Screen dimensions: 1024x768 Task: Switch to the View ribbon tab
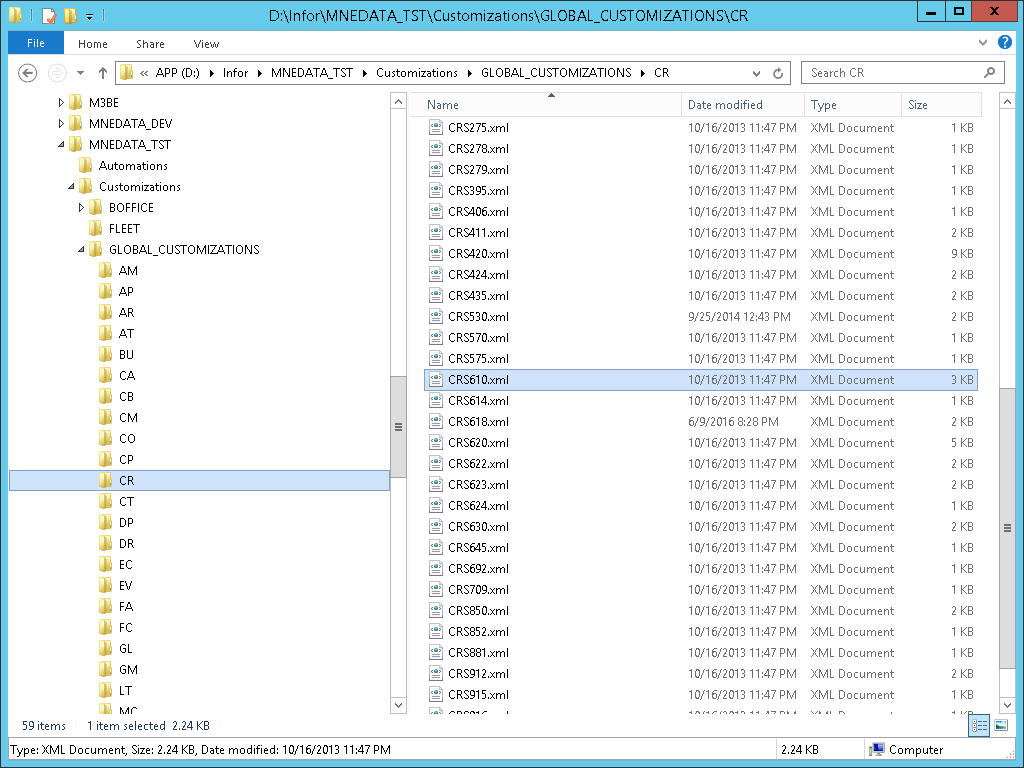(206, 44)
